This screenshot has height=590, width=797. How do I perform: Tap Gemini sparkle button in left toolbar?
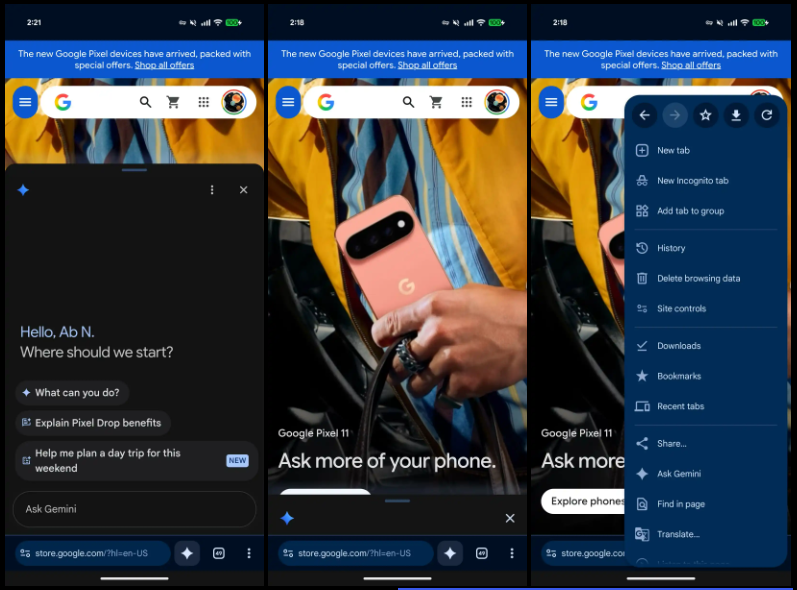tap(187, 553)
